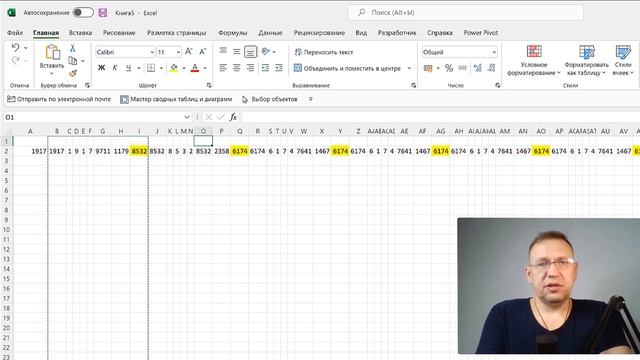Center text horizontally
This screenshot has width=640, height=360.
coord(237,68)
